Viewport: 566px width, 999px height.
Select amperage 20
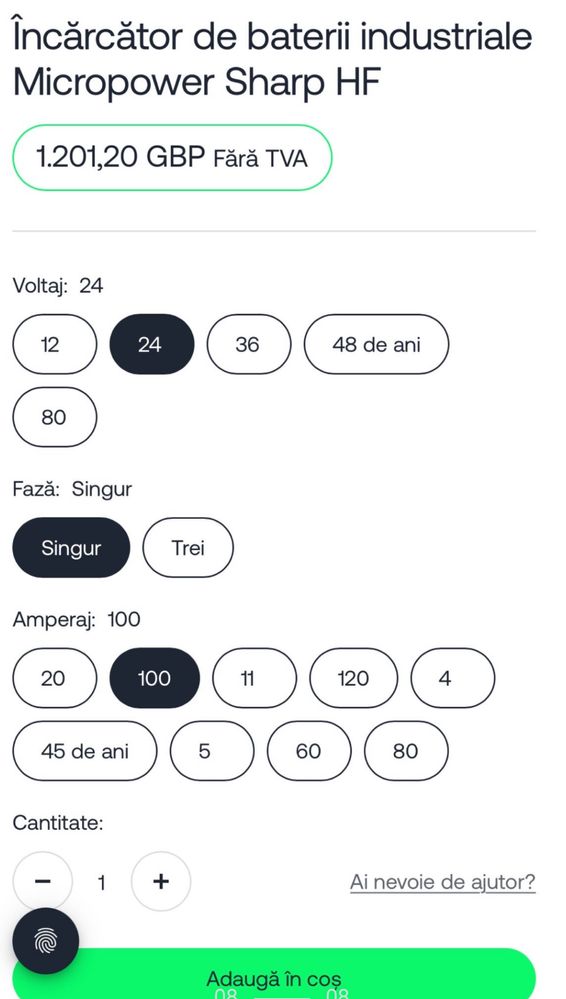click(55, 678)
